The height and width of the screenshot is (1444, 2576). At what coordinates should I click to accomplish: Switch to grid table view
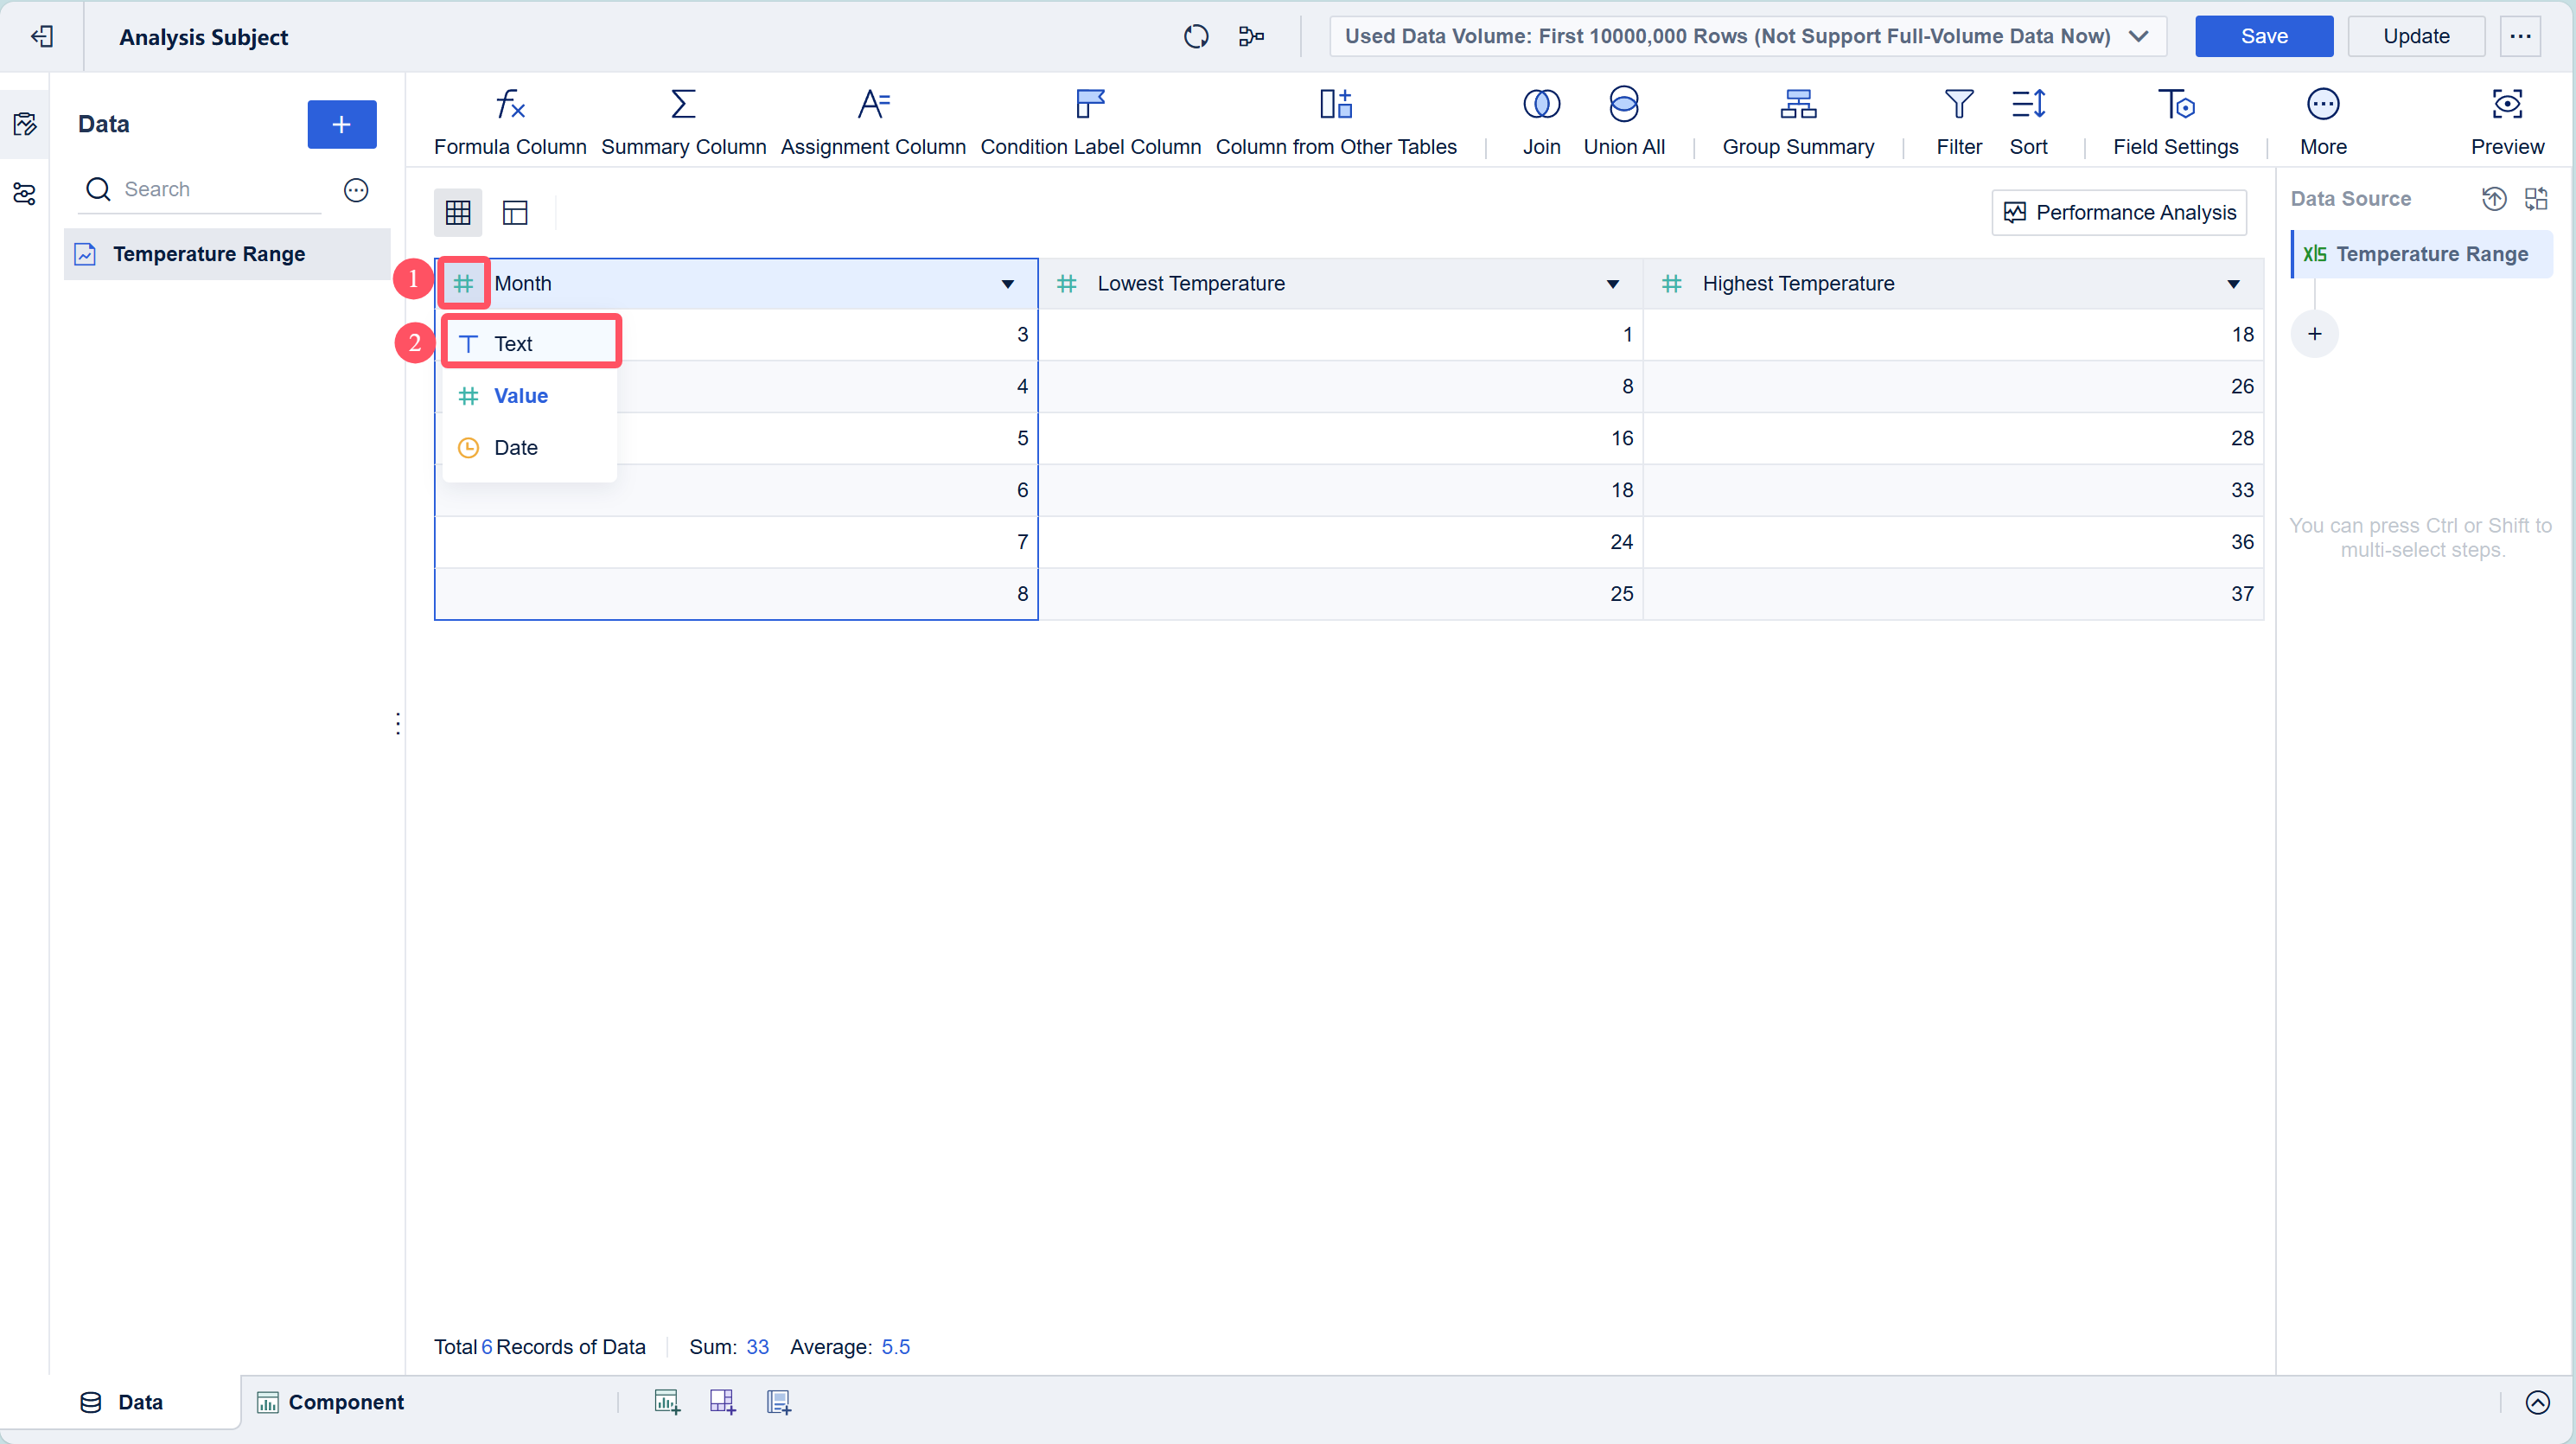pyautogui.click(x=458, y=213)
